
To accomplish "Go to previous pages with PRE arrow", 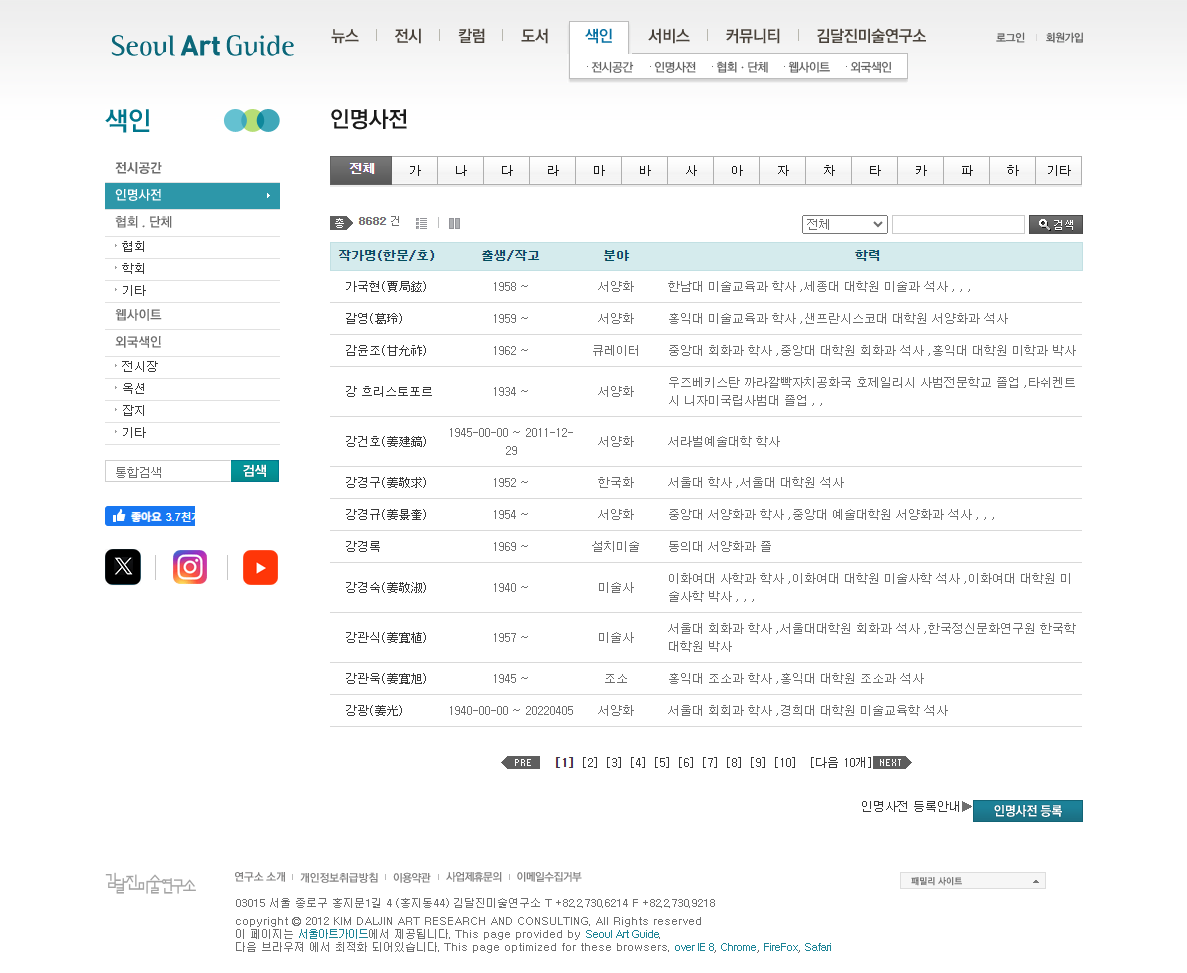I will (521, 763).
